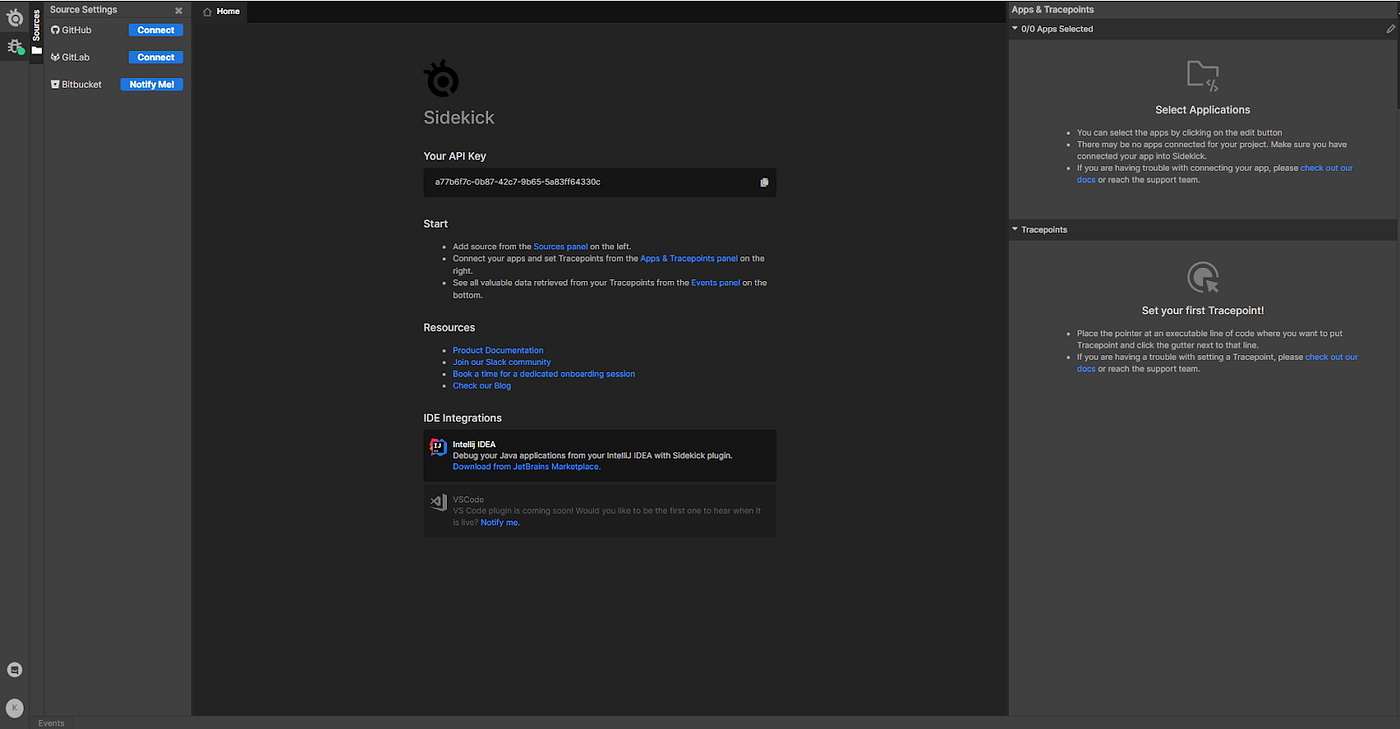The image size is (1400, 729).
Task: Click the Select Applications heading text
Action: 1203,110
